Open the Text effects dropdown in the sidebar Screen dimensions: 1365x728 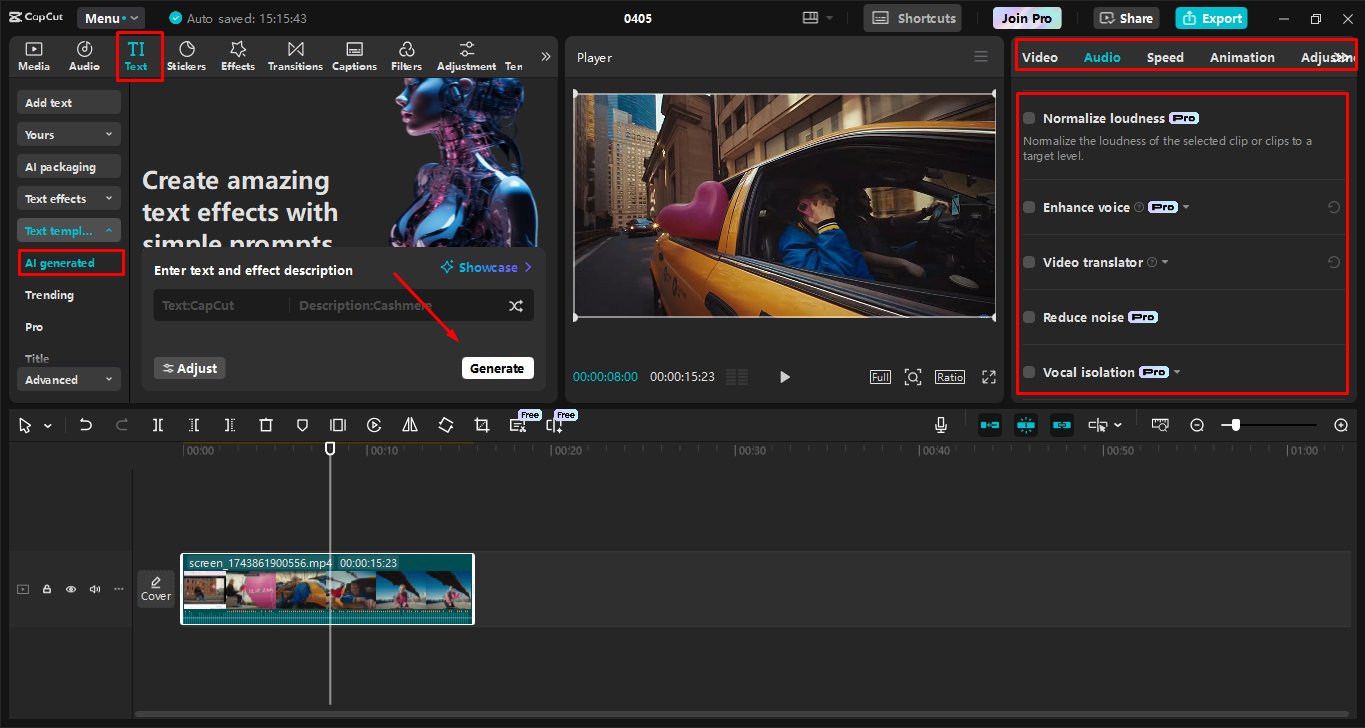pyautogui.click(x=68, y=198)
